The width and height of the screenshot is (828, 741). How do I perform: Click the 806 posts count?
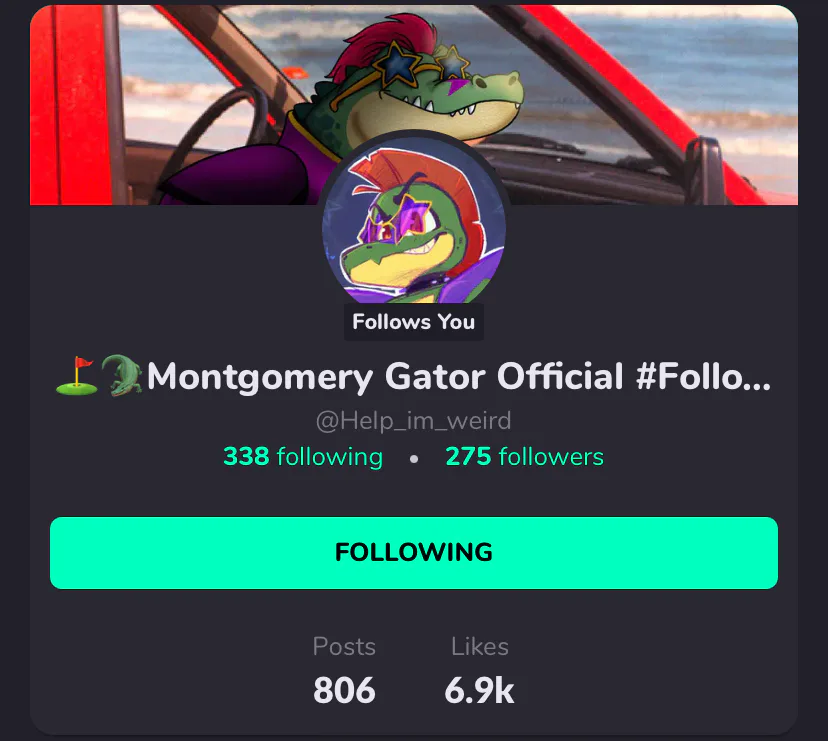click(x=344, y=690)
